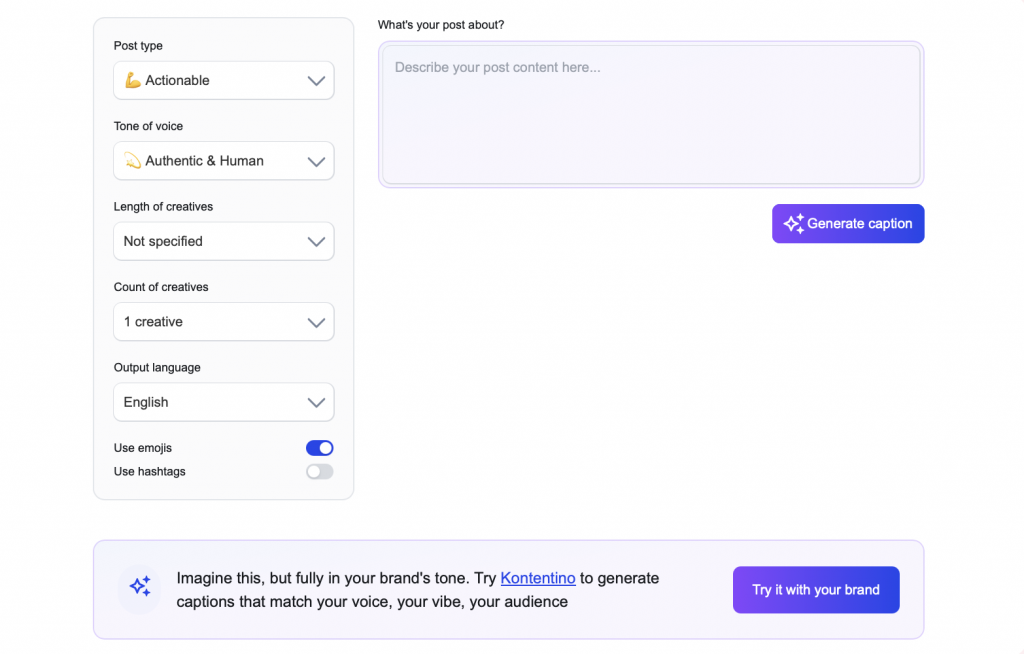Click chevron arrow in Post type field
Image resolution: width=1024 pixels, height=654 pixels.
click(316, 81)
